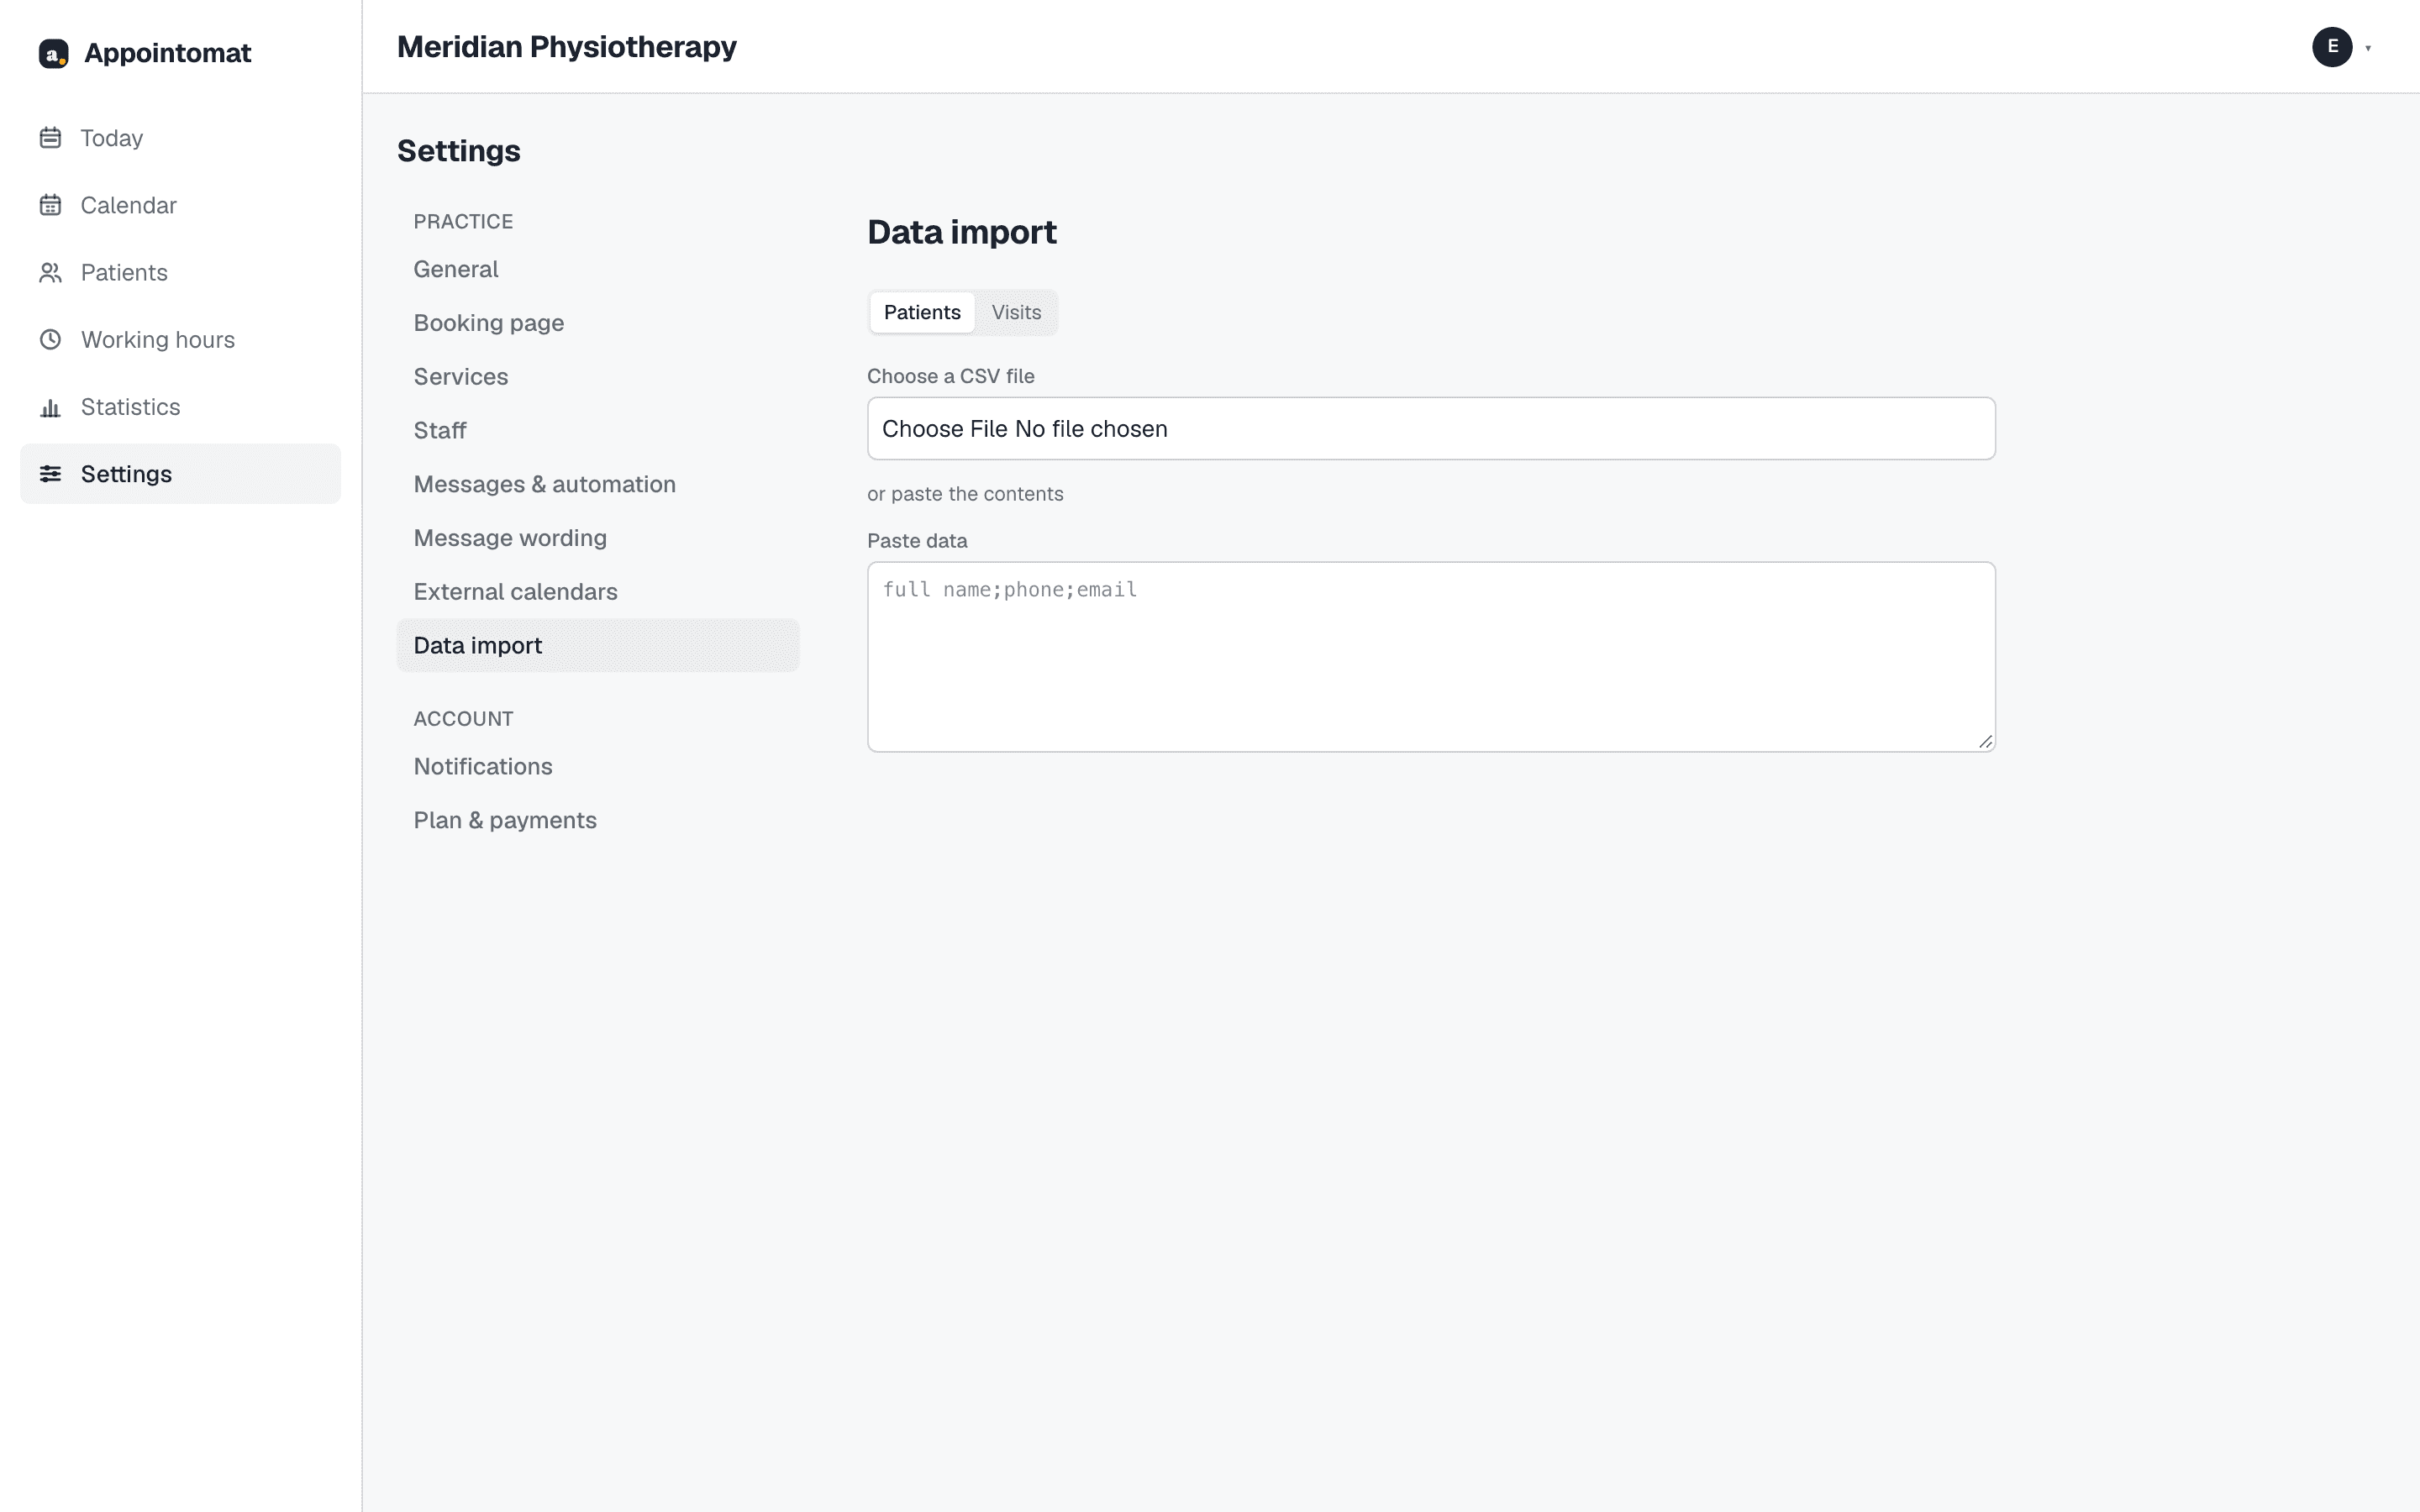
Task: Click the 'or paste the contents' text
Action: pyautogui.click(x=965, y=494)
